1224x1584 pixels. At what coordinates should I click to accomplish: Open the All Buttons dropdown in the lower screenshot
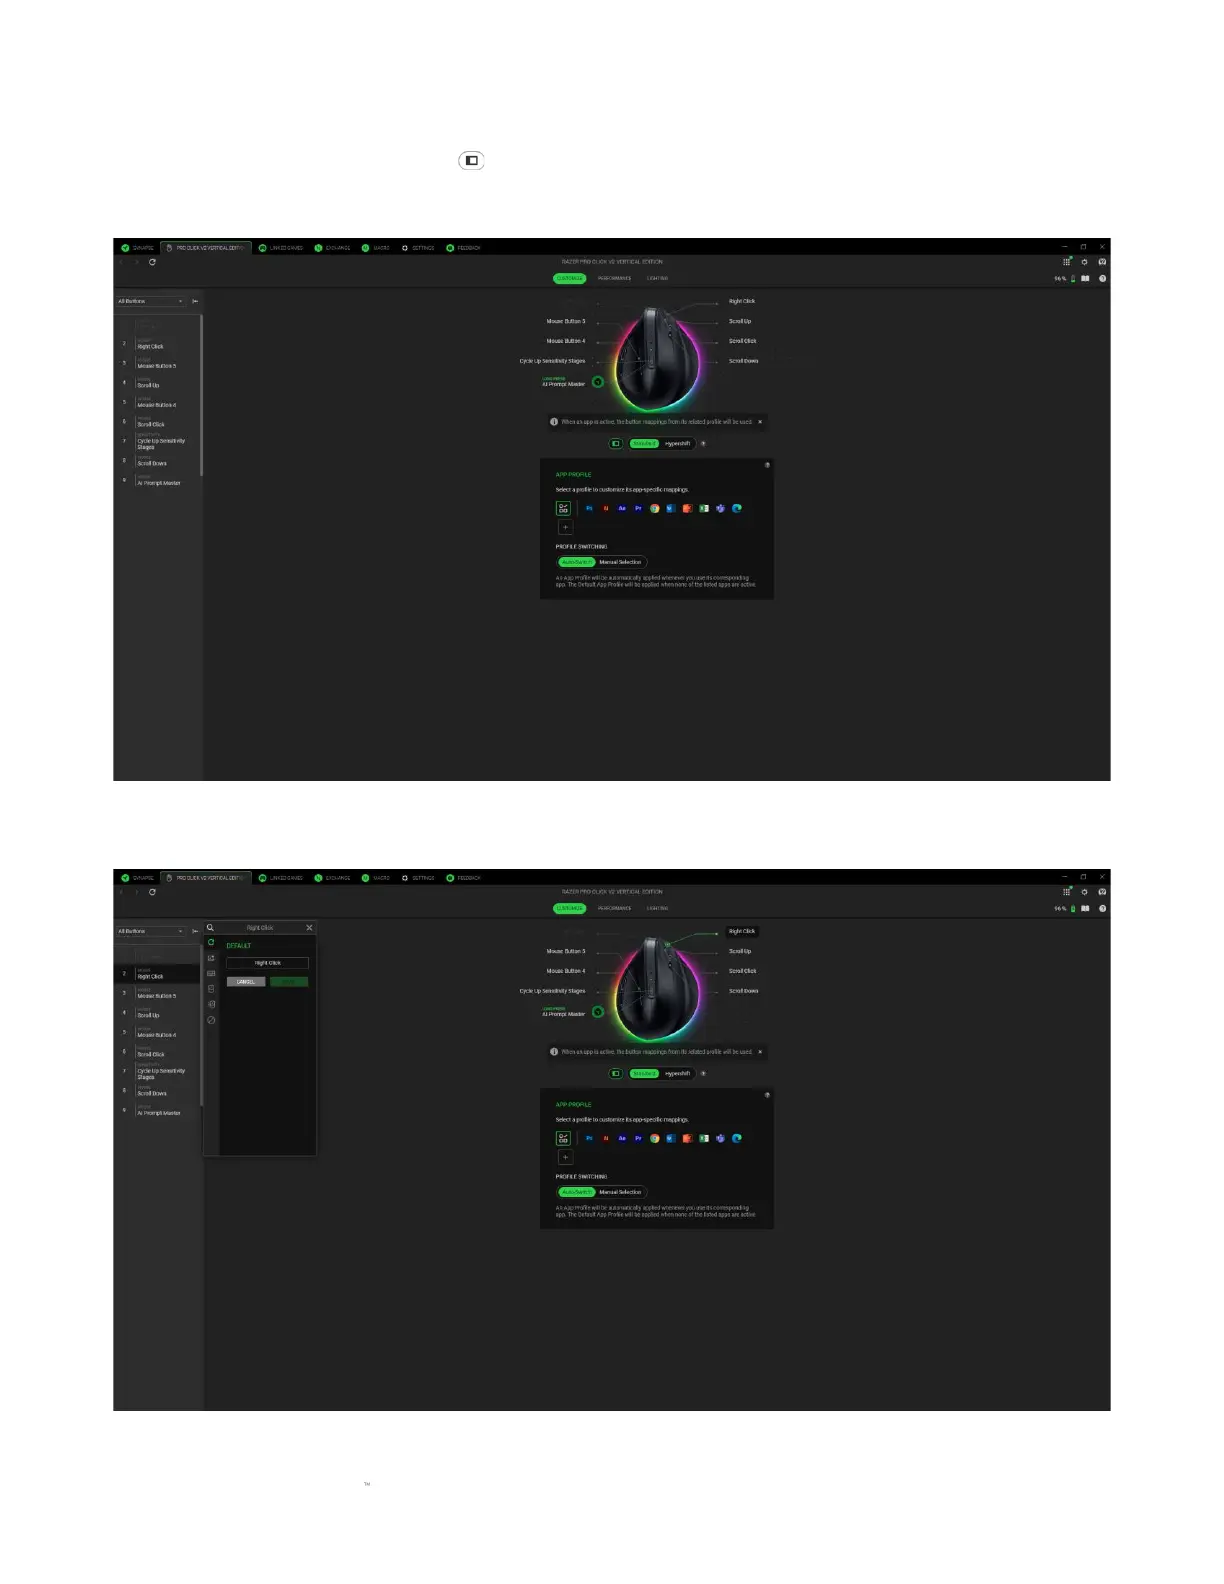[150, 931]
